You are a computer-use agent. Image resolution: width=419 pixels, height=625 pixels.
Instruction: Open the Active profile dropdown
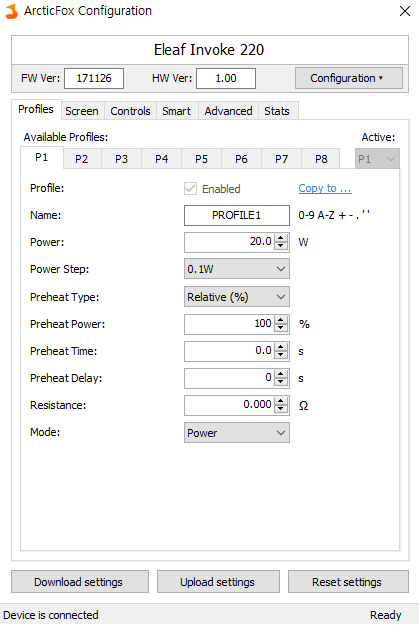377,159
